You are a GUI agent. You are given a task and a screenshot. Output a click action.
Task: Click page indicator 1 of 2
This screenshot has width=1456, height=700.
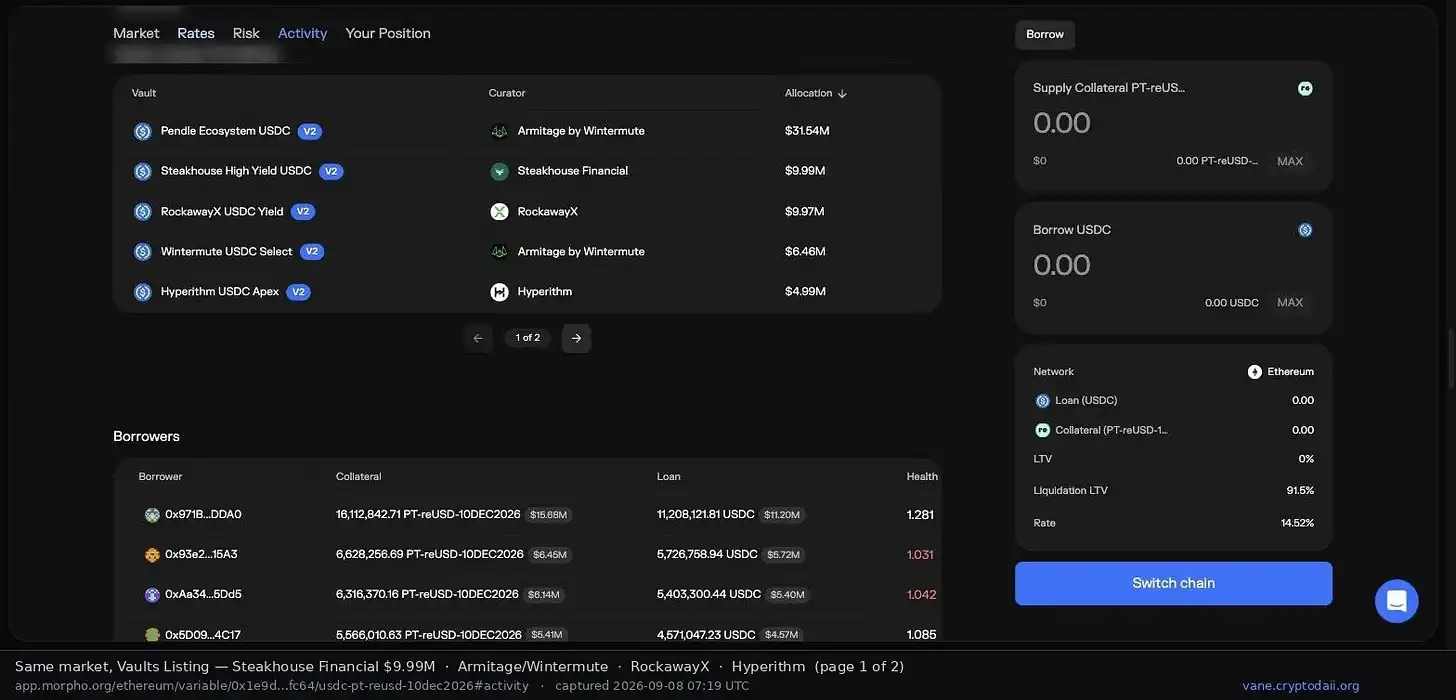(528, 338)
